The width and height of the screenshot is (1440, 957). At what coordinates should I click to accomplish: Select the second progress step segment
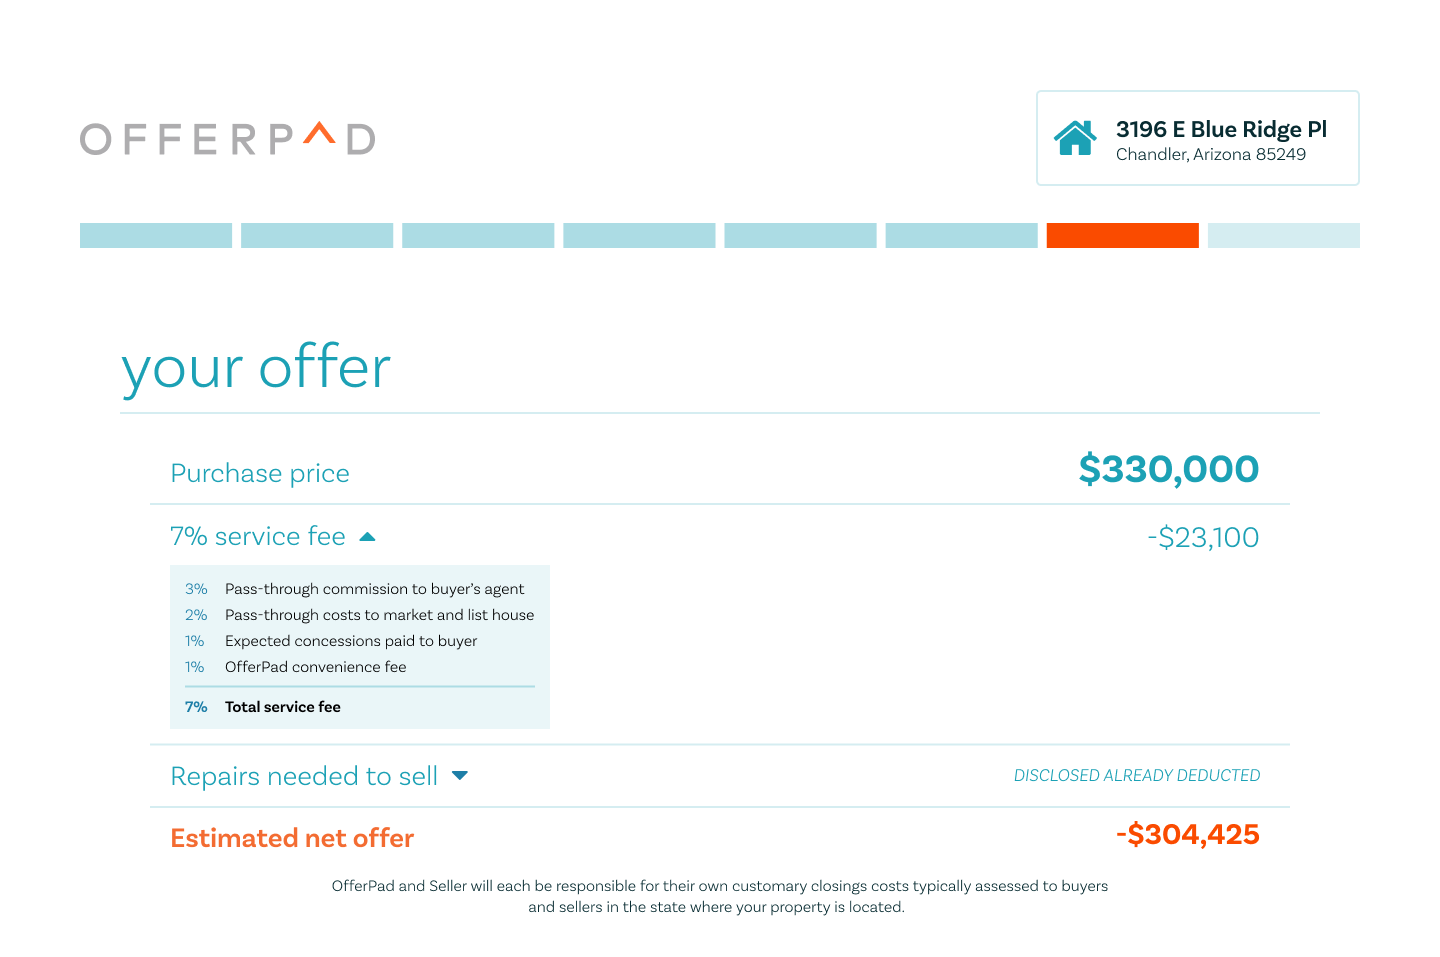[317, 235]
